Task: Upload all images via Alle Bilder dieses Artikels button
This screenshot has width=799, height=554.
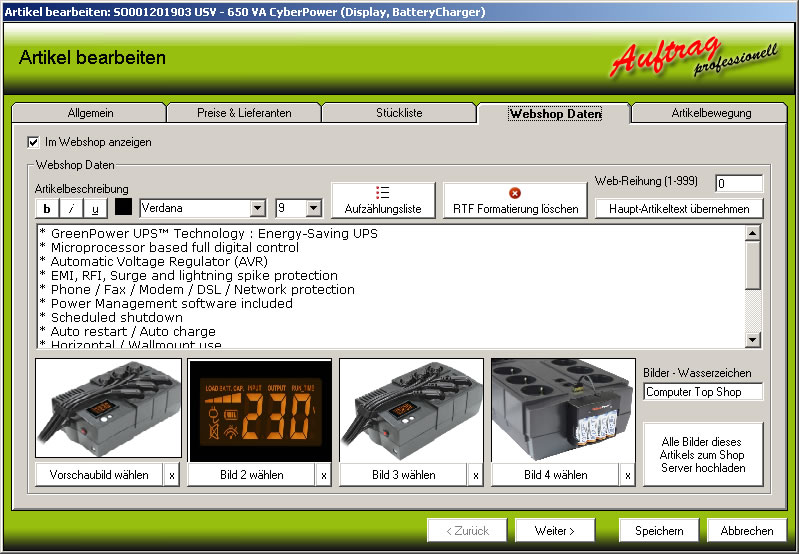Action: [x=703, y=455]
